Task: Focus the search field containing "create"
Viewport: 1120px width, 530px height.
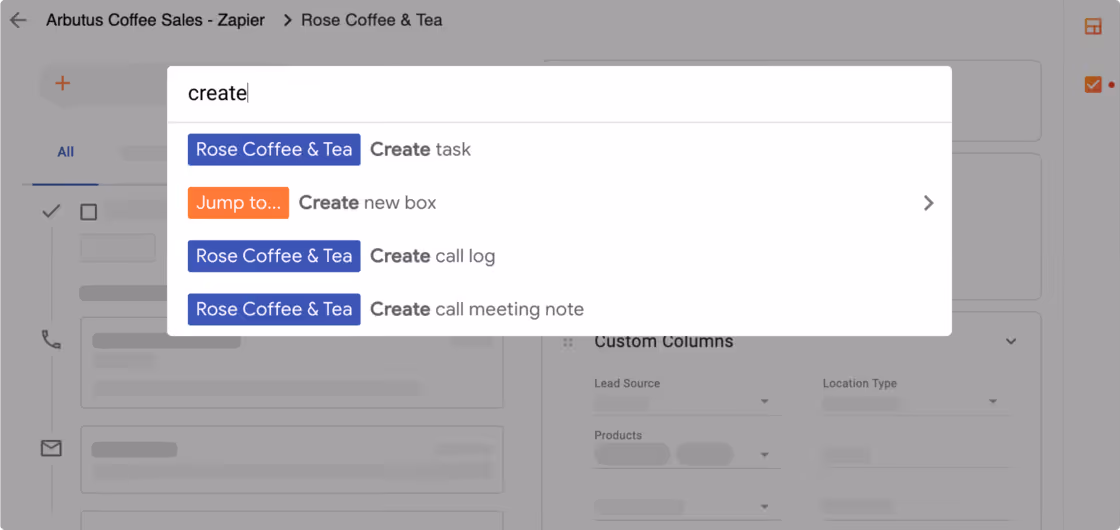Action: pyautogui.click(x=559, y=94)
